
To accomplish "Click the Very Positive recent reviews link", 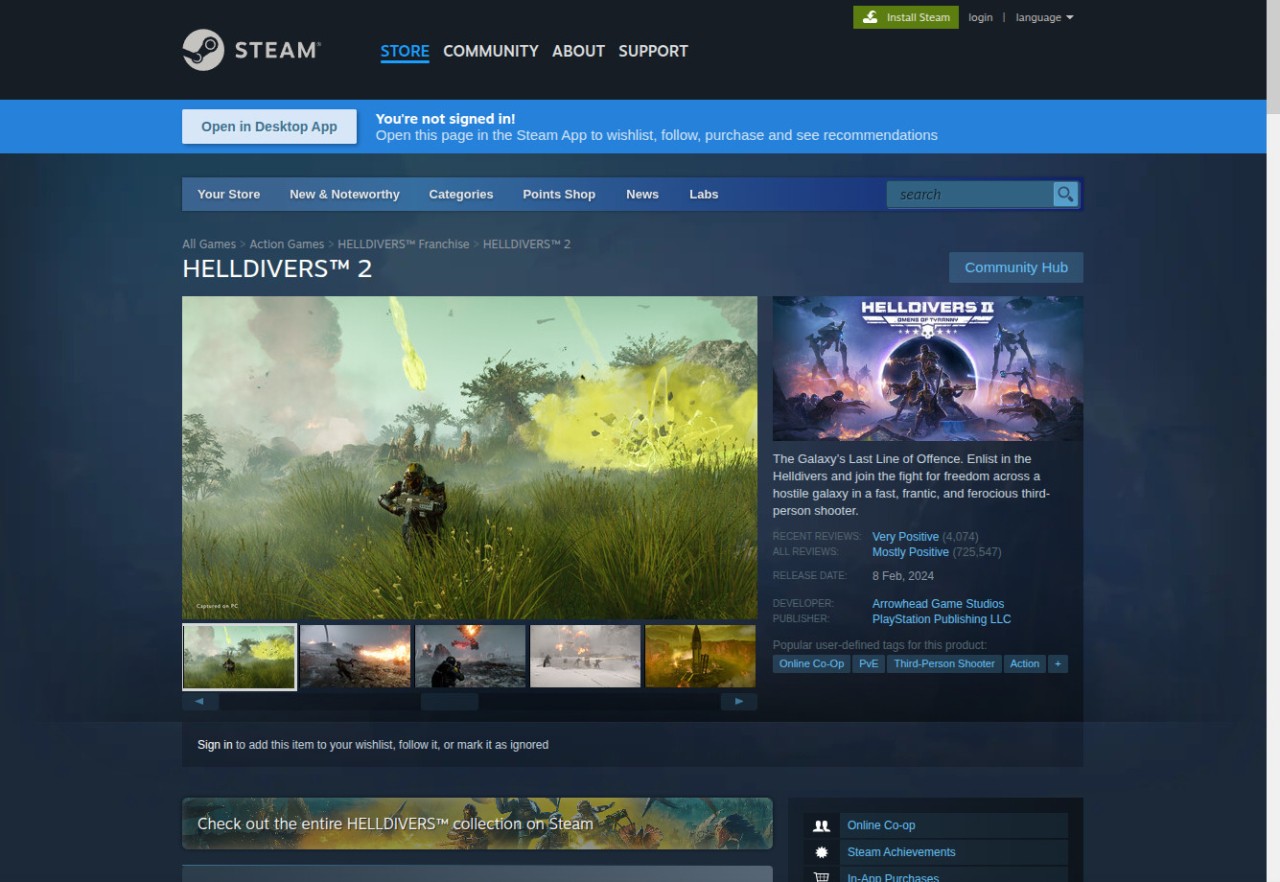I will 905,537.
